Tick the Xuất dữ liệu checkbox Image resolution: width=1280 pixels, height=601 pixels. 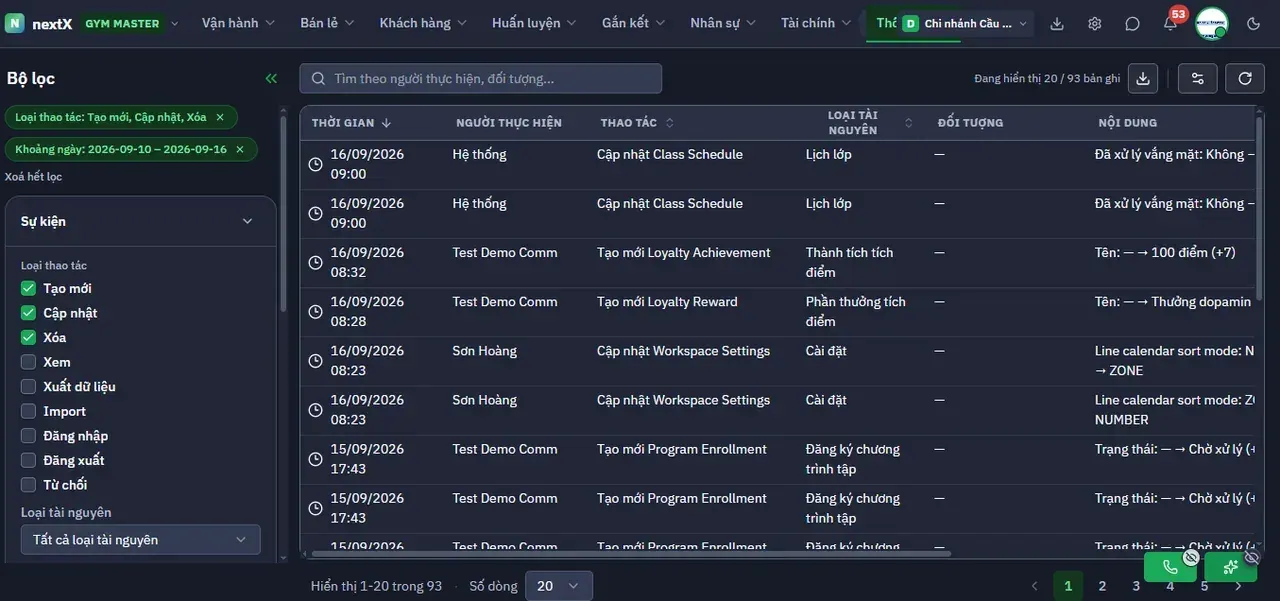point(28,387)
